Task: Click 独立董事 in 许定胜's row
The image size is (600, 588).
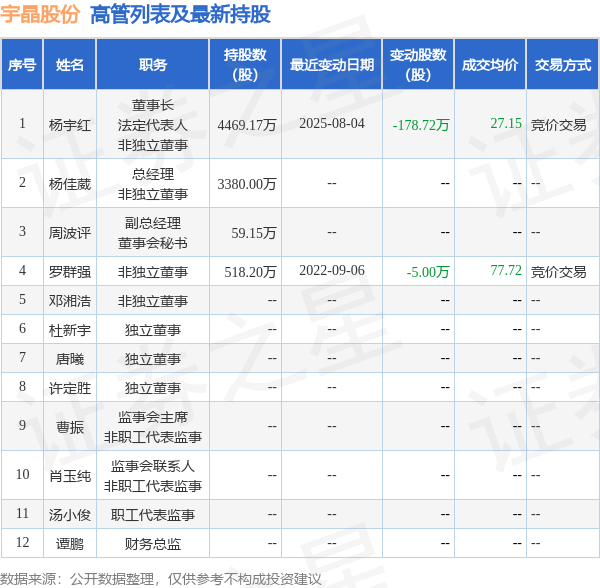Action: tap(153, 388)
